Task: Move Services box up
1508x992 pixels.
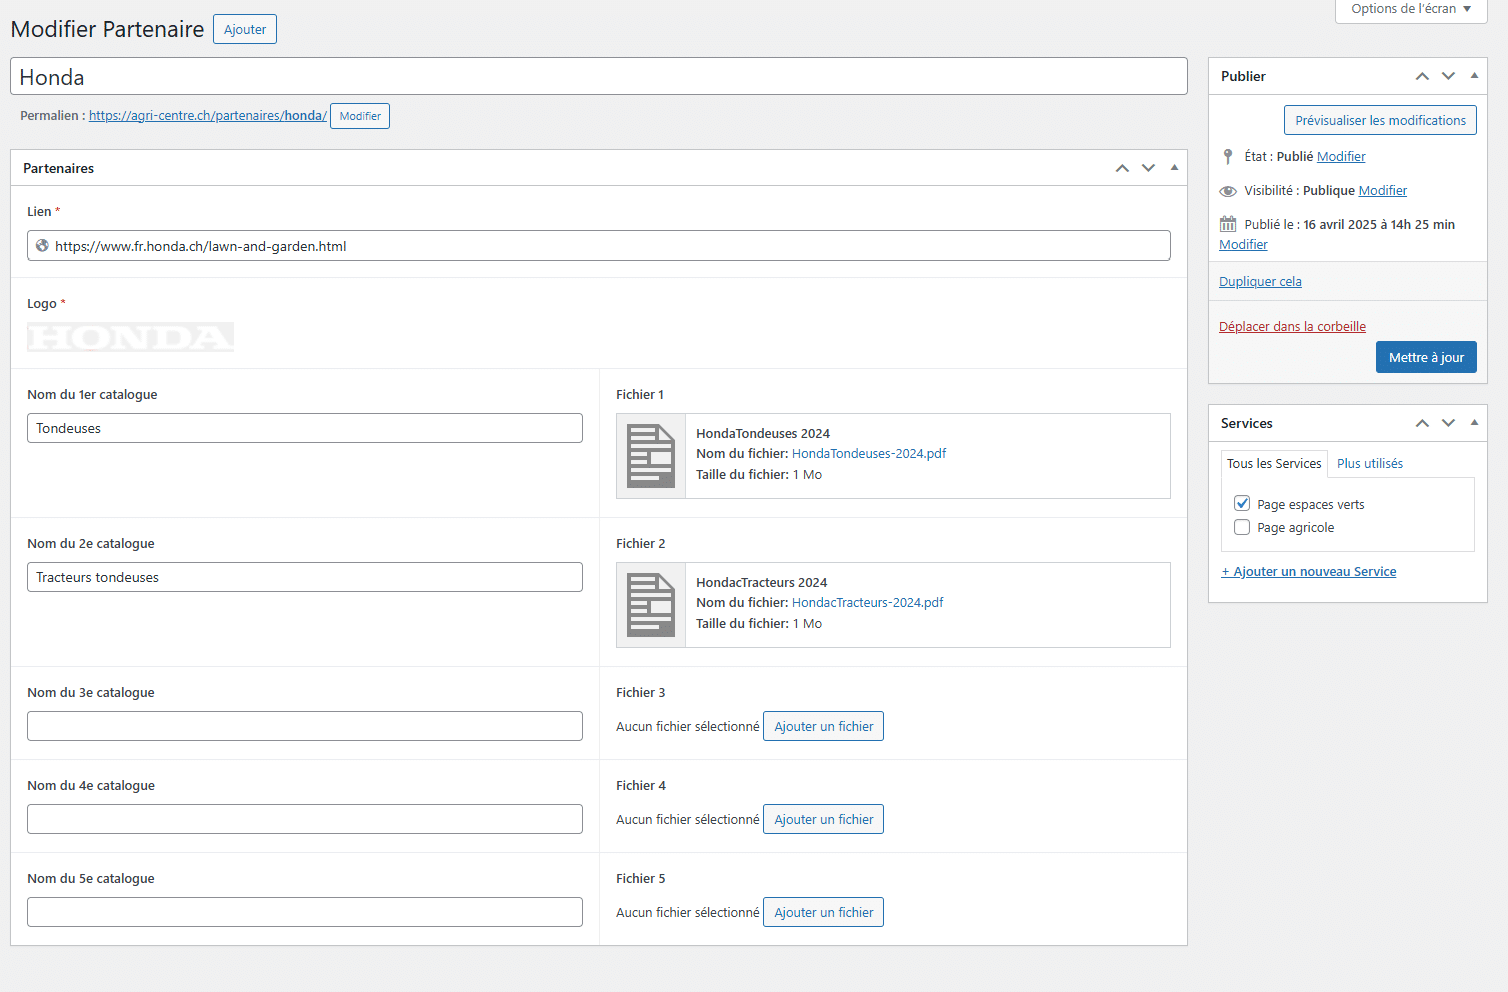Action: click(x=1422, y=423)
